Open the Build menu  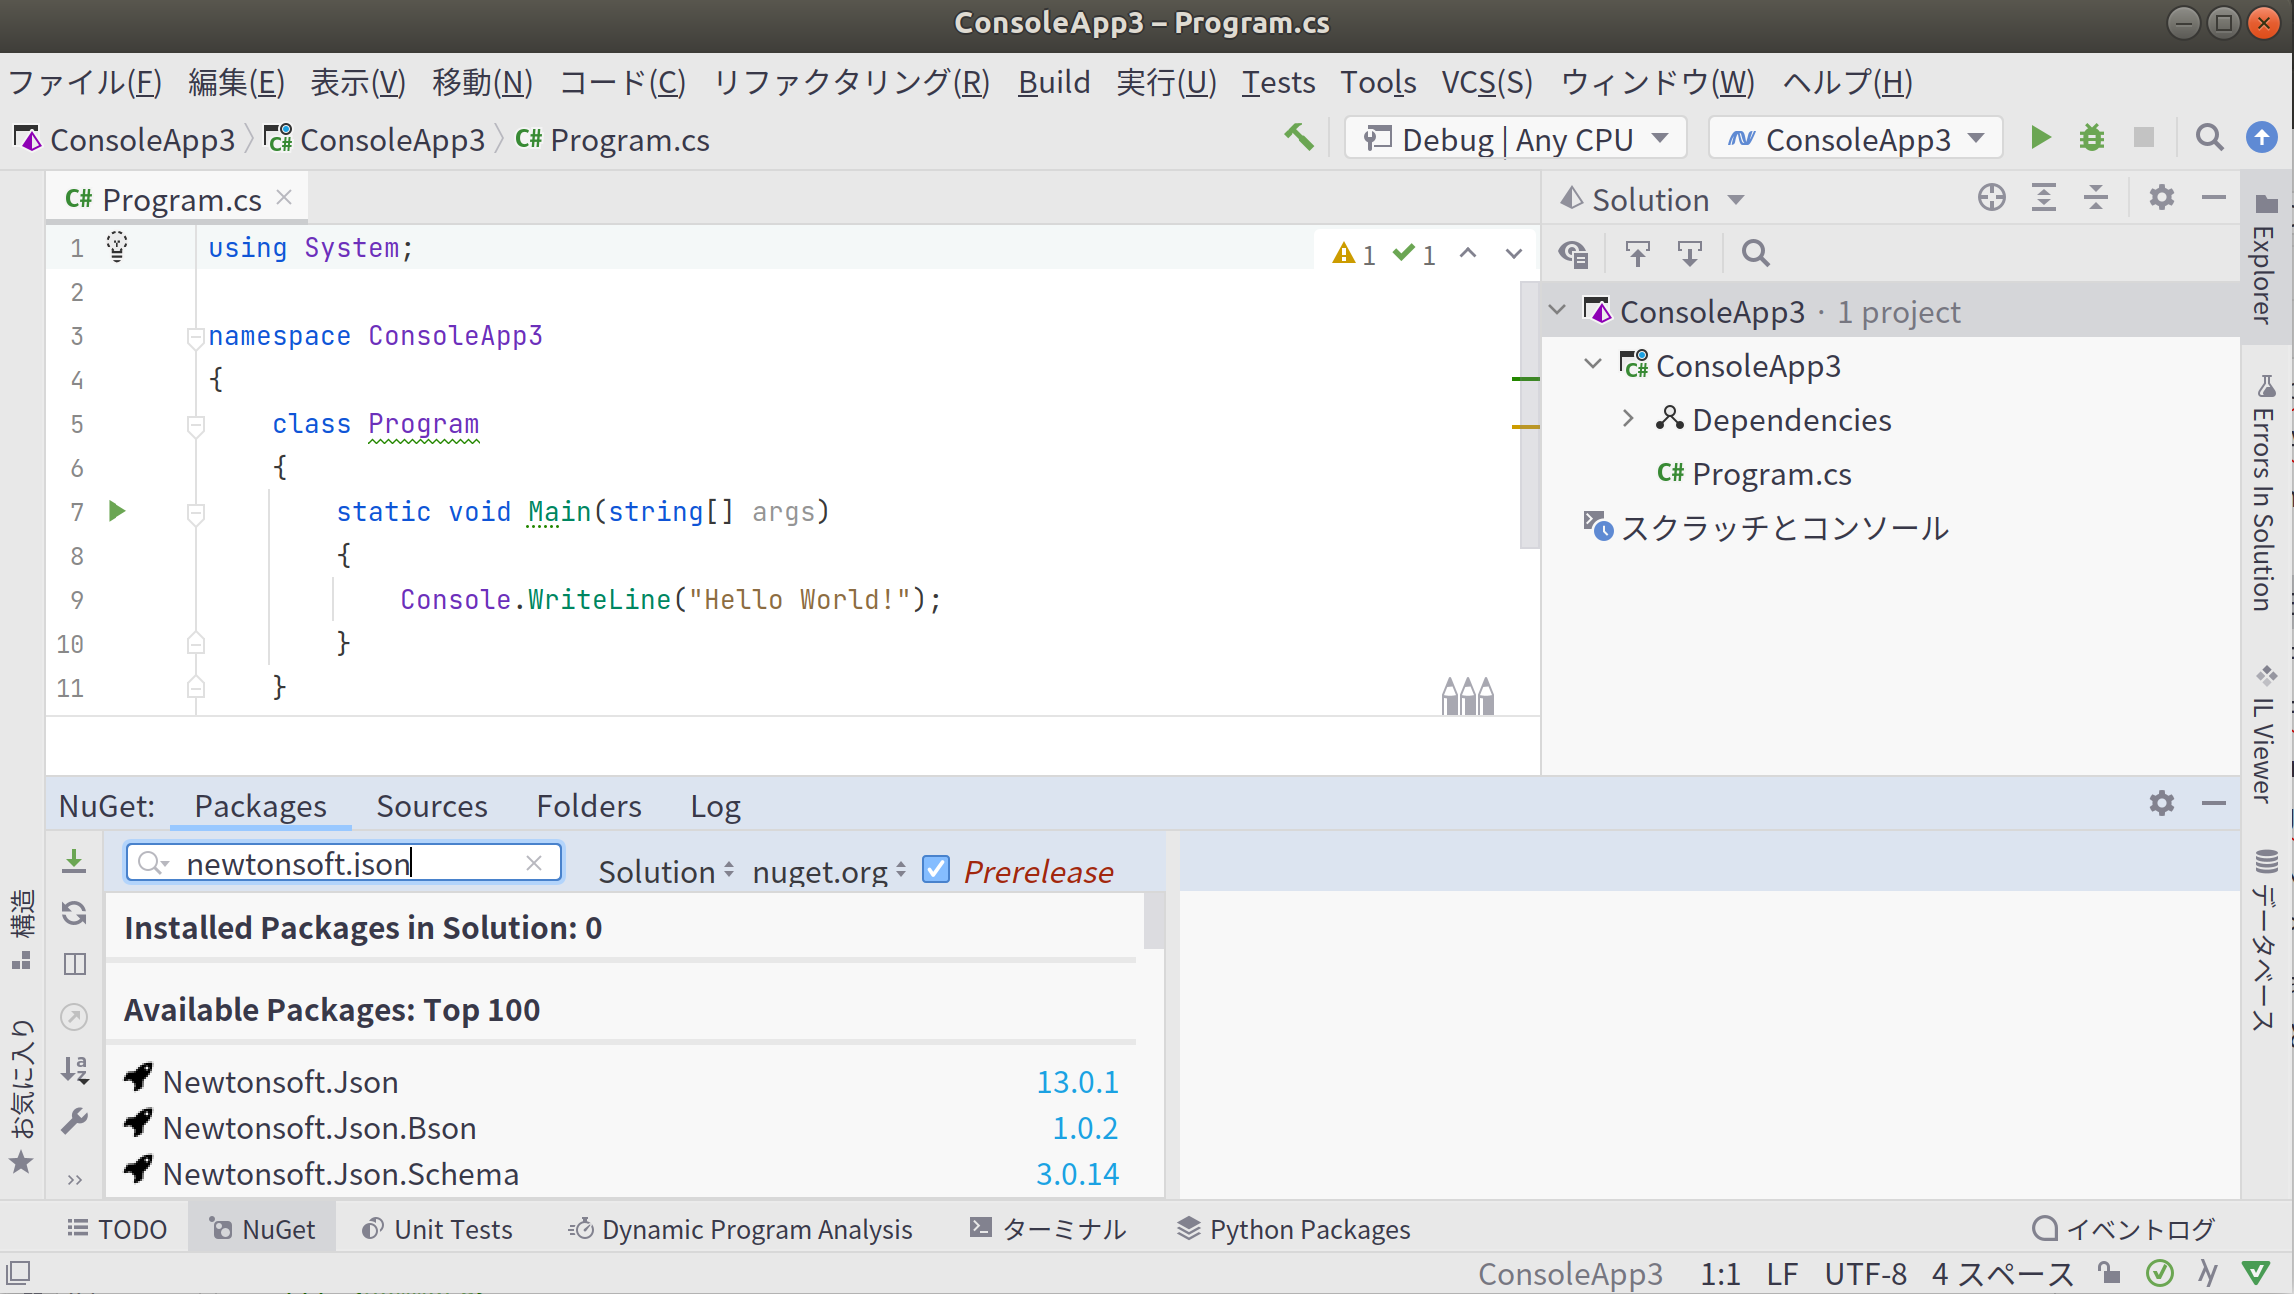[1054, 82]
